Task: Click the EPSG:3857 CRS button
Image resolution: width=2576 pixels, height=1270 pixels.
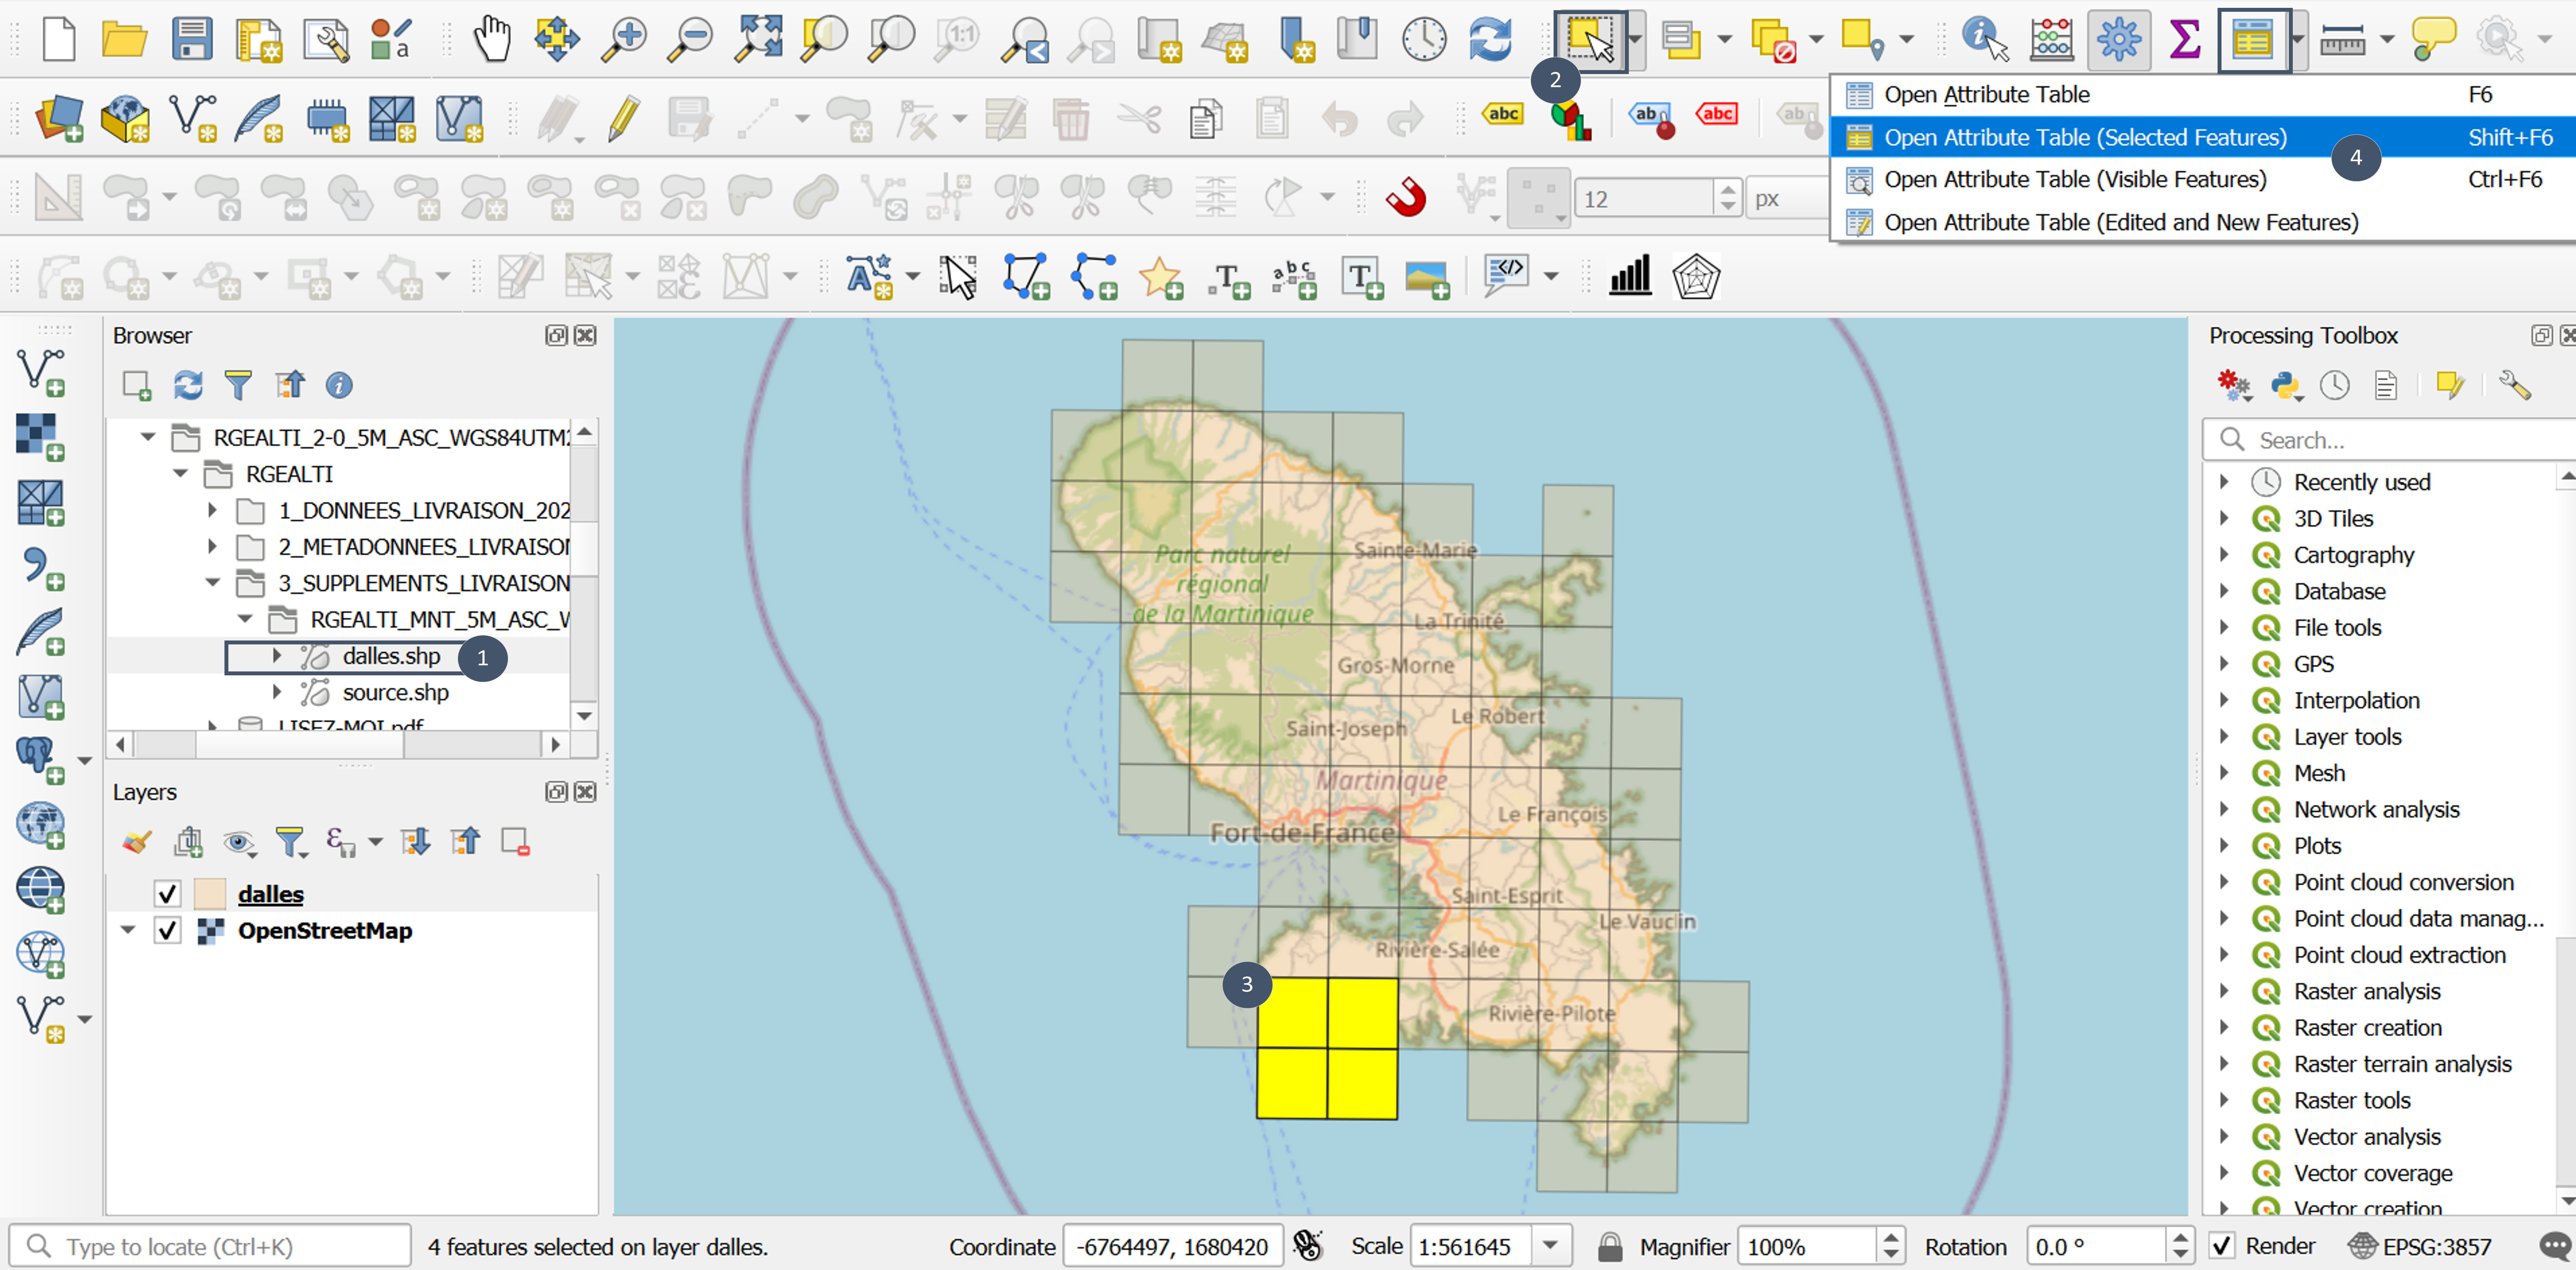Action: (2420, 1246)
